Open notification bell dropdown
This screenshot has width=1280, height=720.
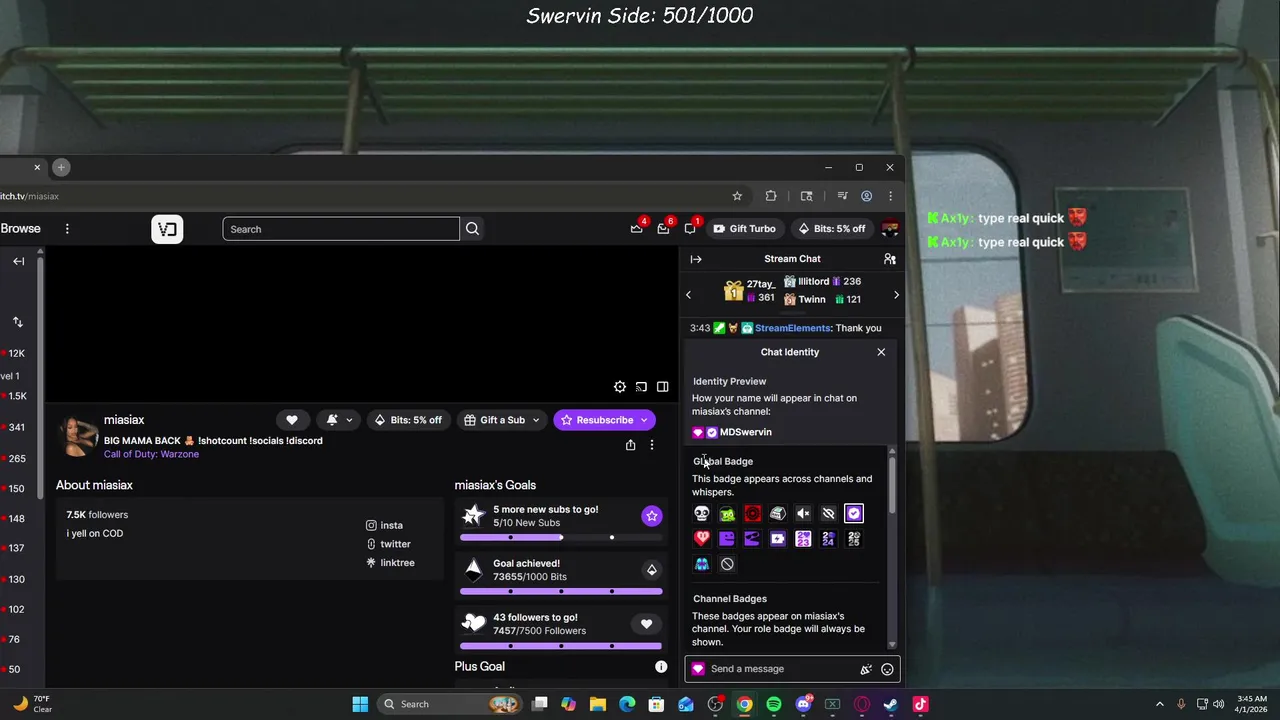coord(338,420)
